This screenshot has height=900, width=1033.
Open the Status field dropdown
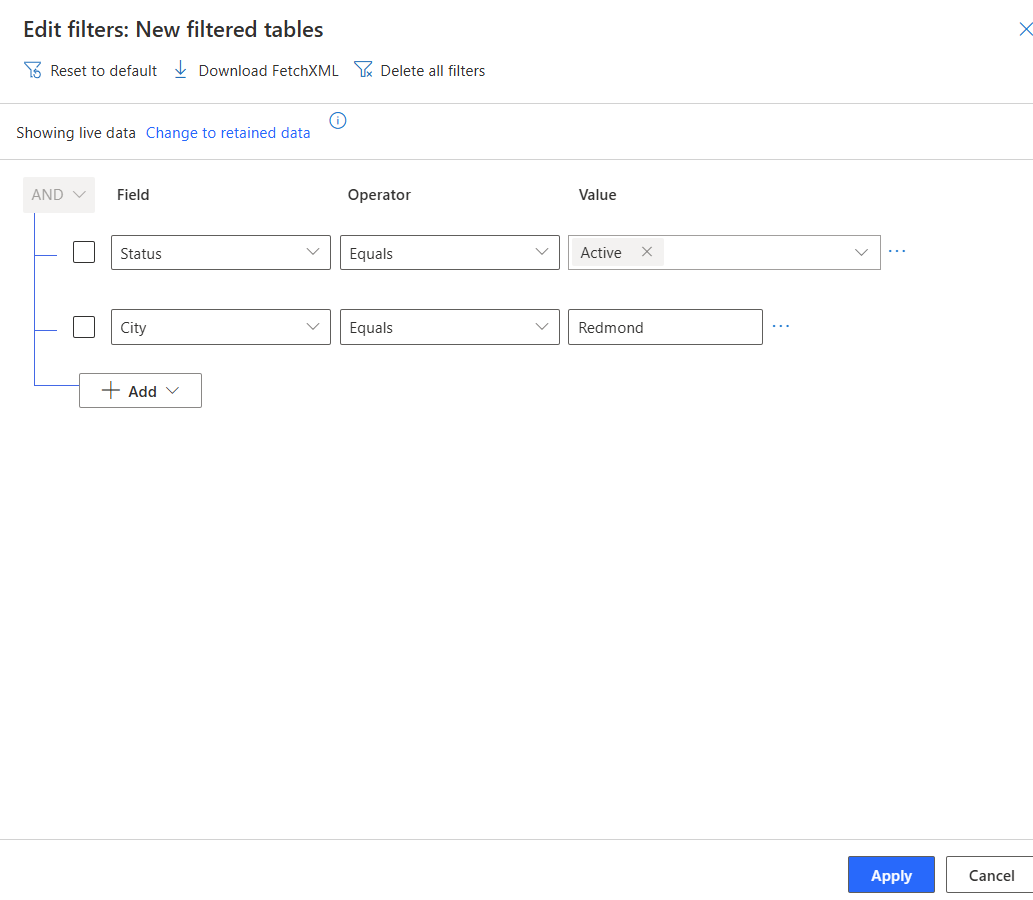(x=221, y=252)
